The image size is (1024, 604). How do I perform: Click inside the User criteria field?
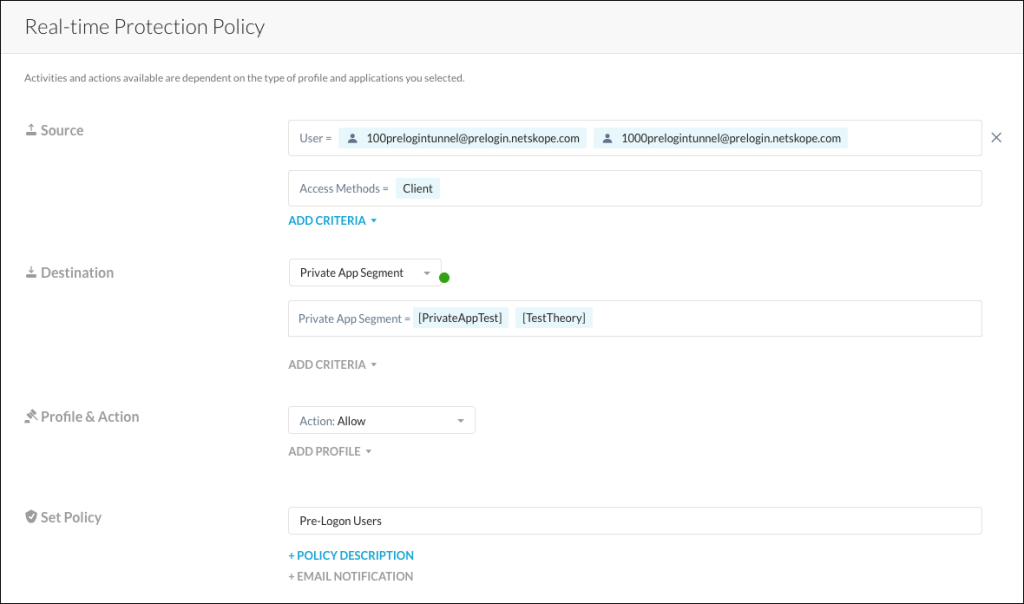tap(635, 138)
